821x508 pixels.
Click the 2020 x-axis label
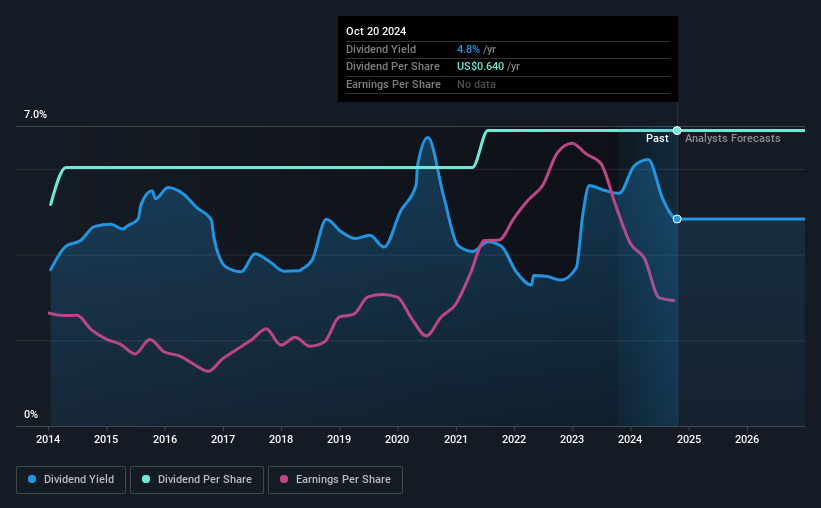coord(397,439)
